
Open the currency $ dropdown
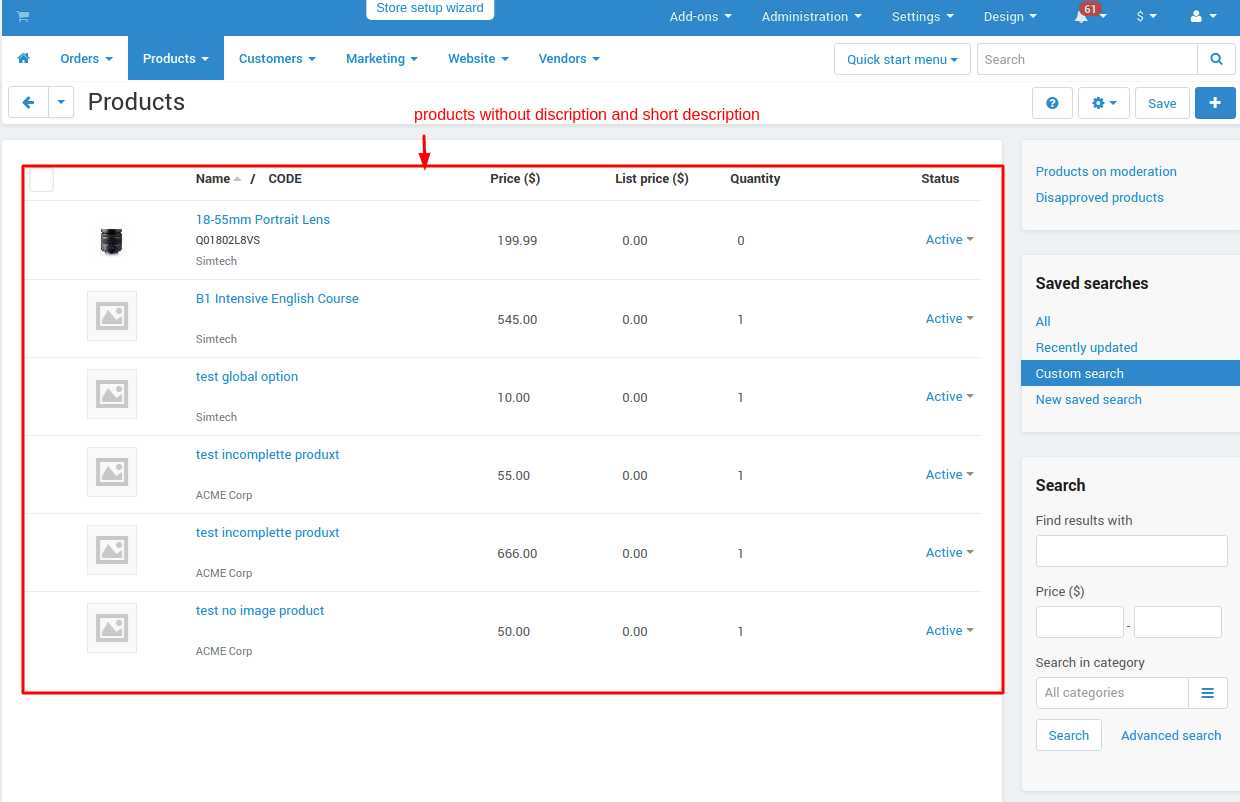1146,17
